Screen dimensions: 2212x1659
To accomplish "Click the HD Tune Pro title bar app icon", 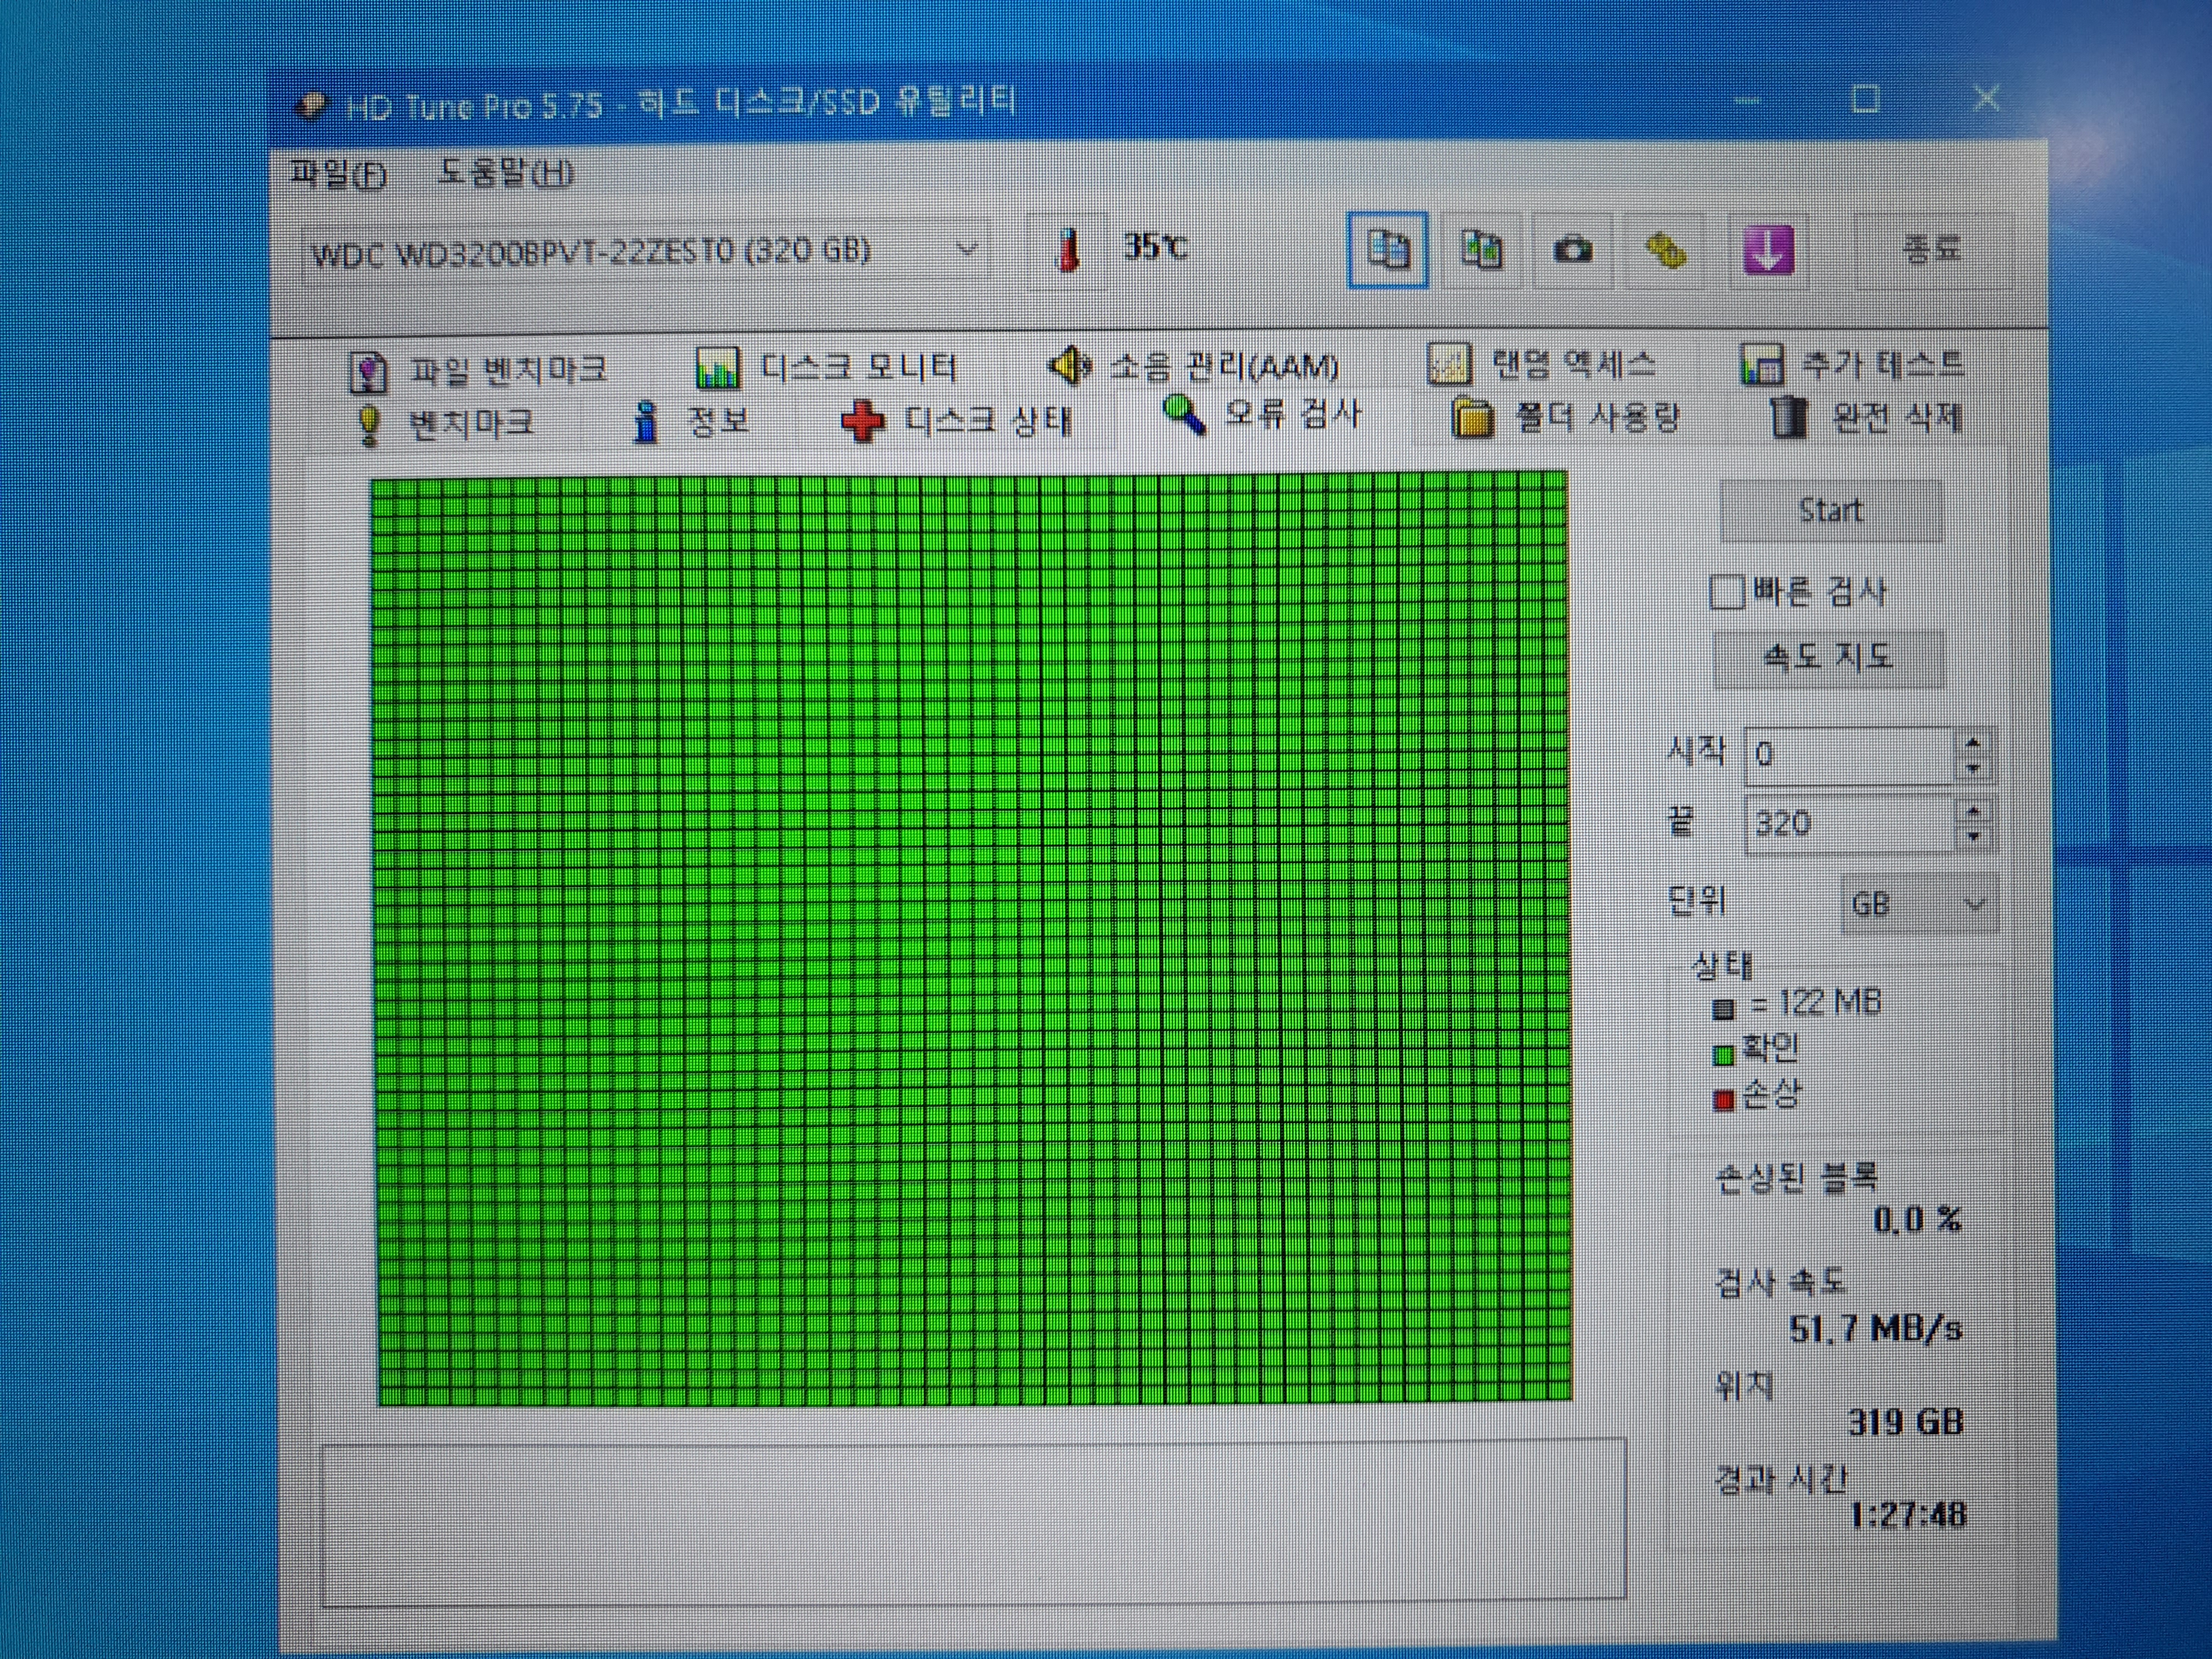I will pos(311,105).
